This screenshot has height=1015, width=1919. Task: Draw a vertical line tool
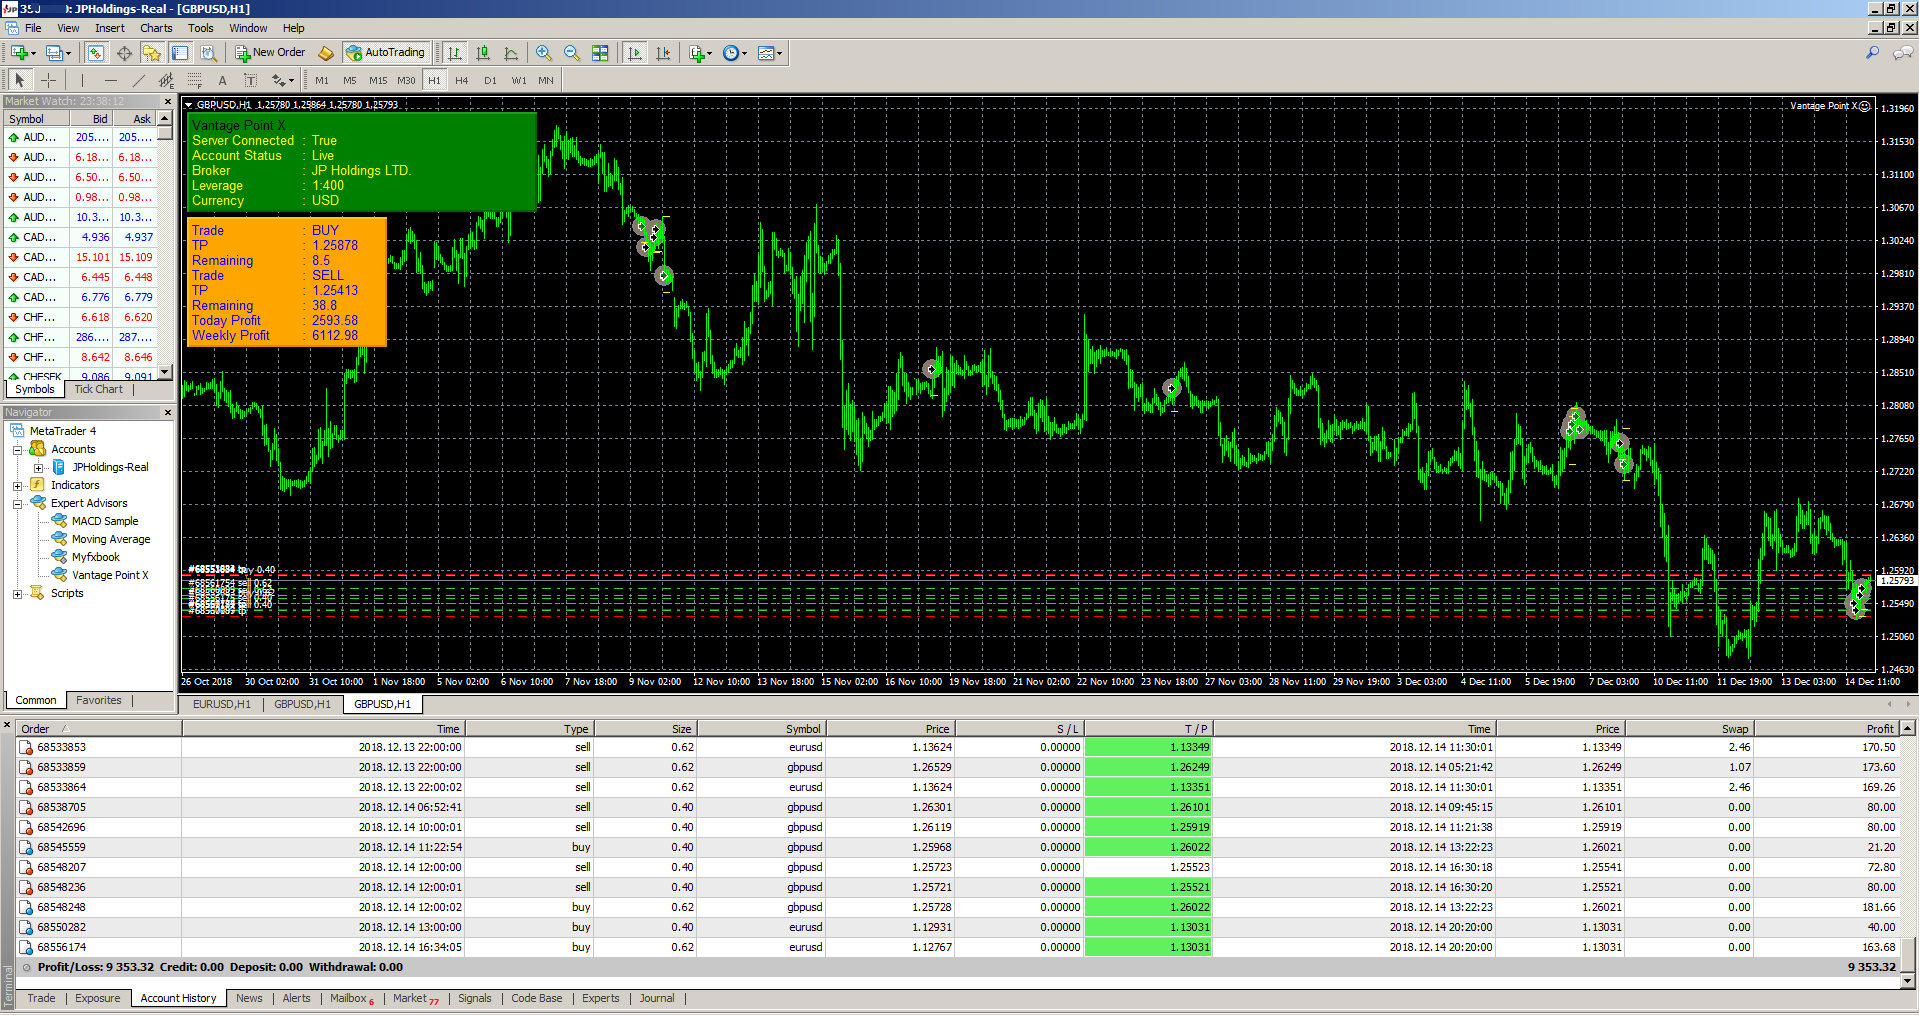pyautogui.click(x=82, y=80)
